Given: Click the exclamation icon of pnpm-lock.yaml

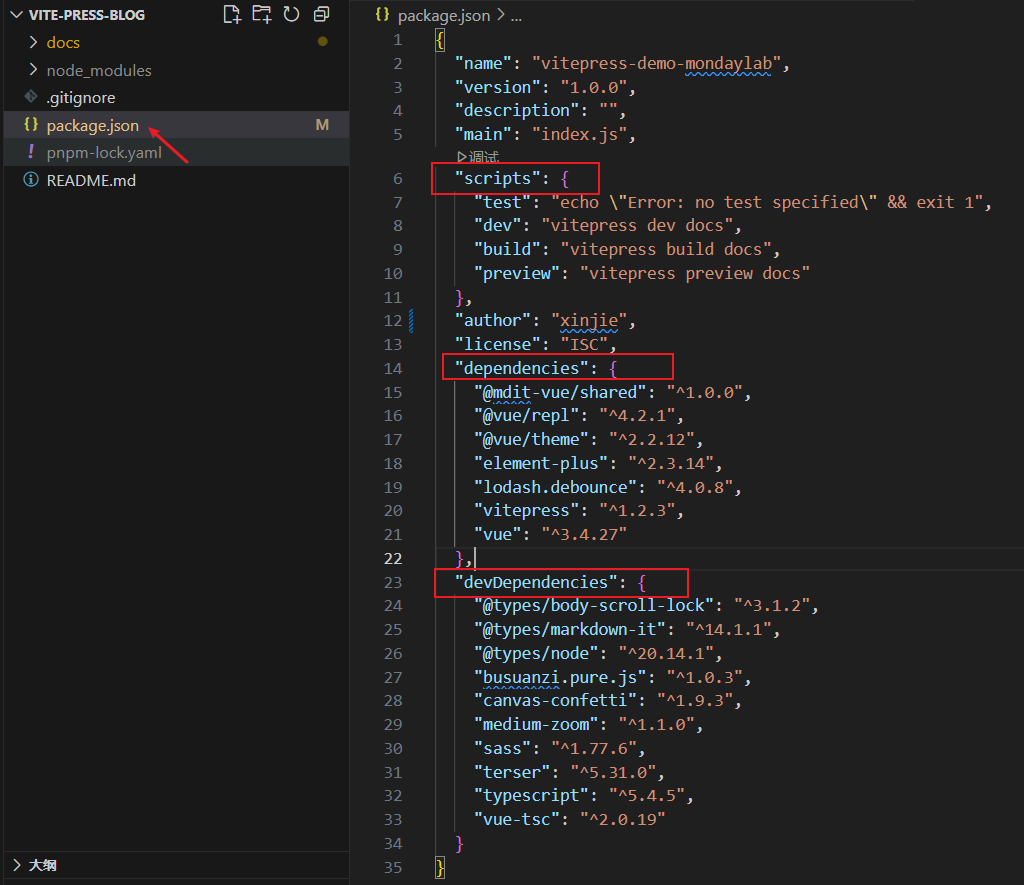Looking at the screenshot, I should tap(31, 153).
